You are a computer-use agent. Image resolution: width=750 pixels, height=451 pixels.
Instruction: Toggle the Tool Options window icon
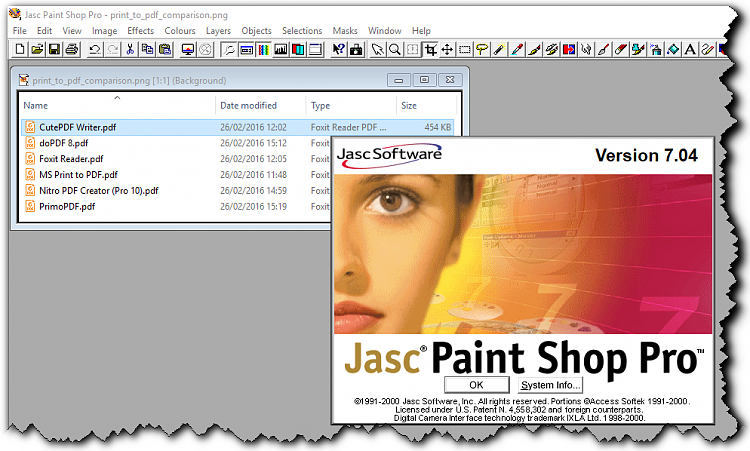(x=246, y=49)
